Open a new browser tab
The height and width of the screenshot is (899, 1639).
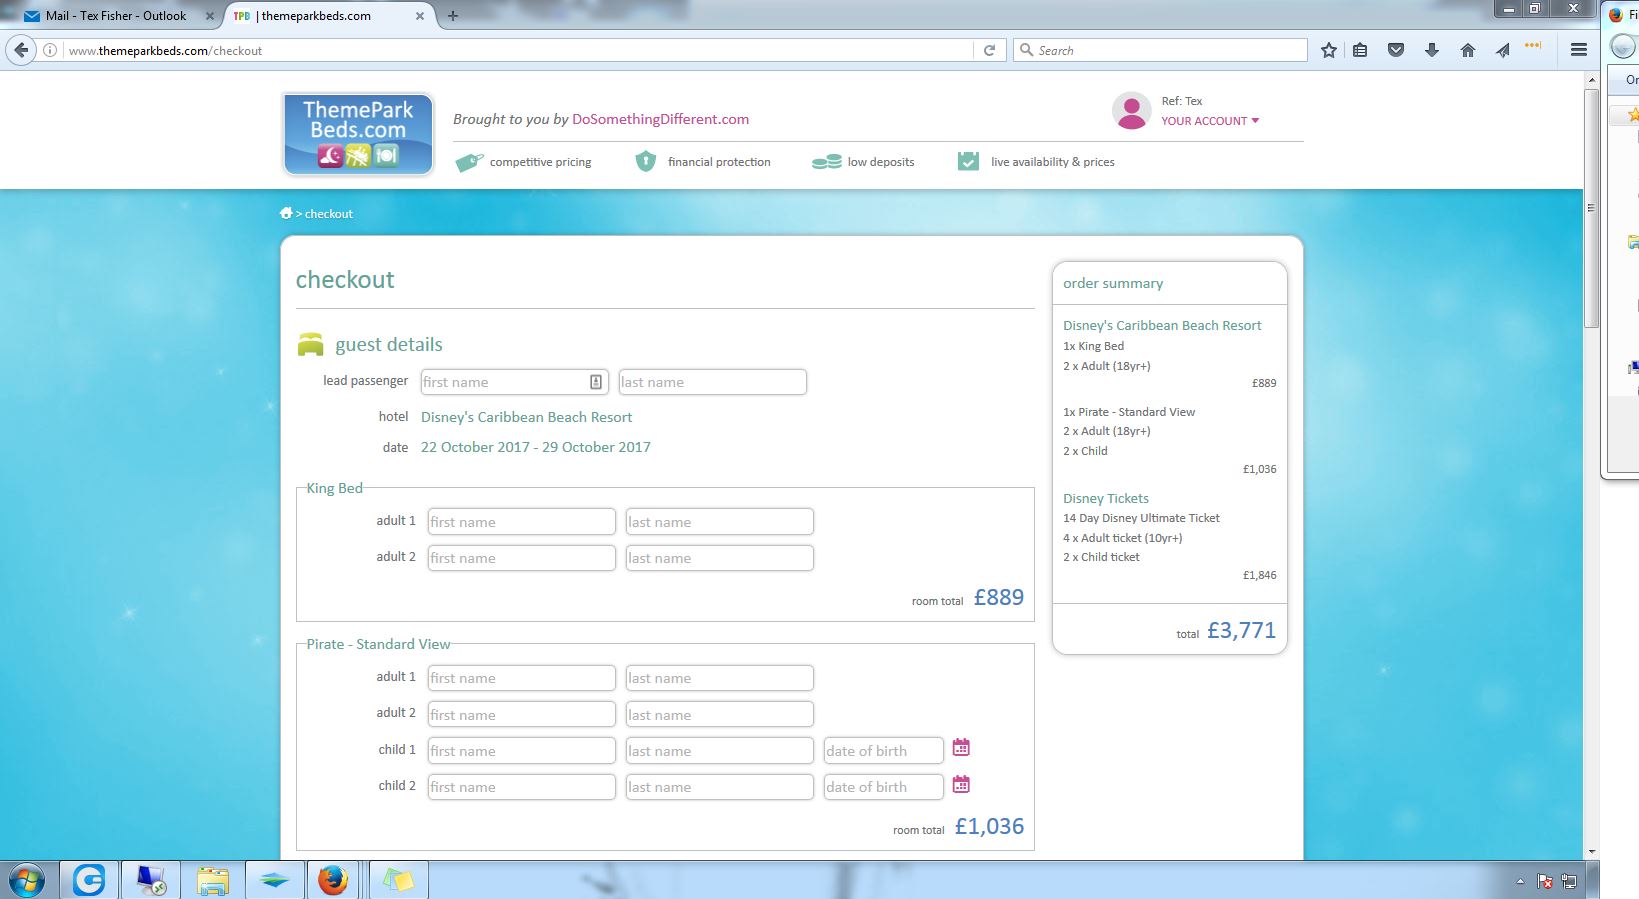point(453,16)
